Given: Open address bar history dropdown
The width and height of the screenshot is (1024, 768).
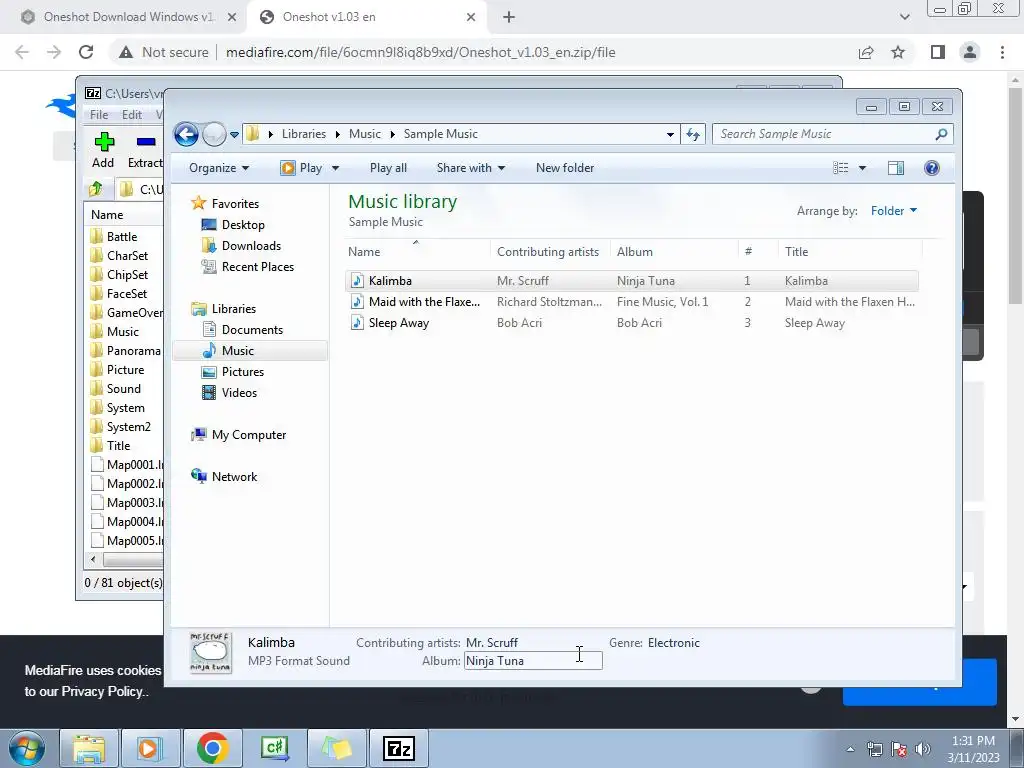Looking at the screenshot, I should coord(670,135).
